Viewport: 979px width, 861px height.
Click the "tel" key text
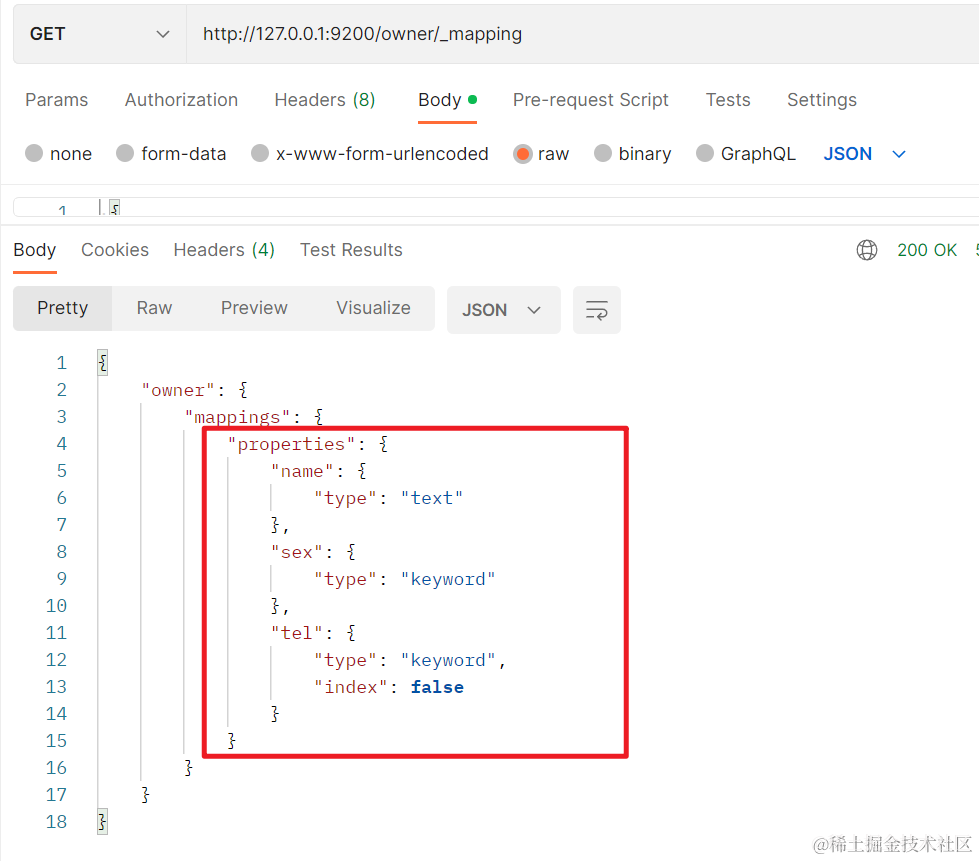pyautogui.click(x=297, y=633)
